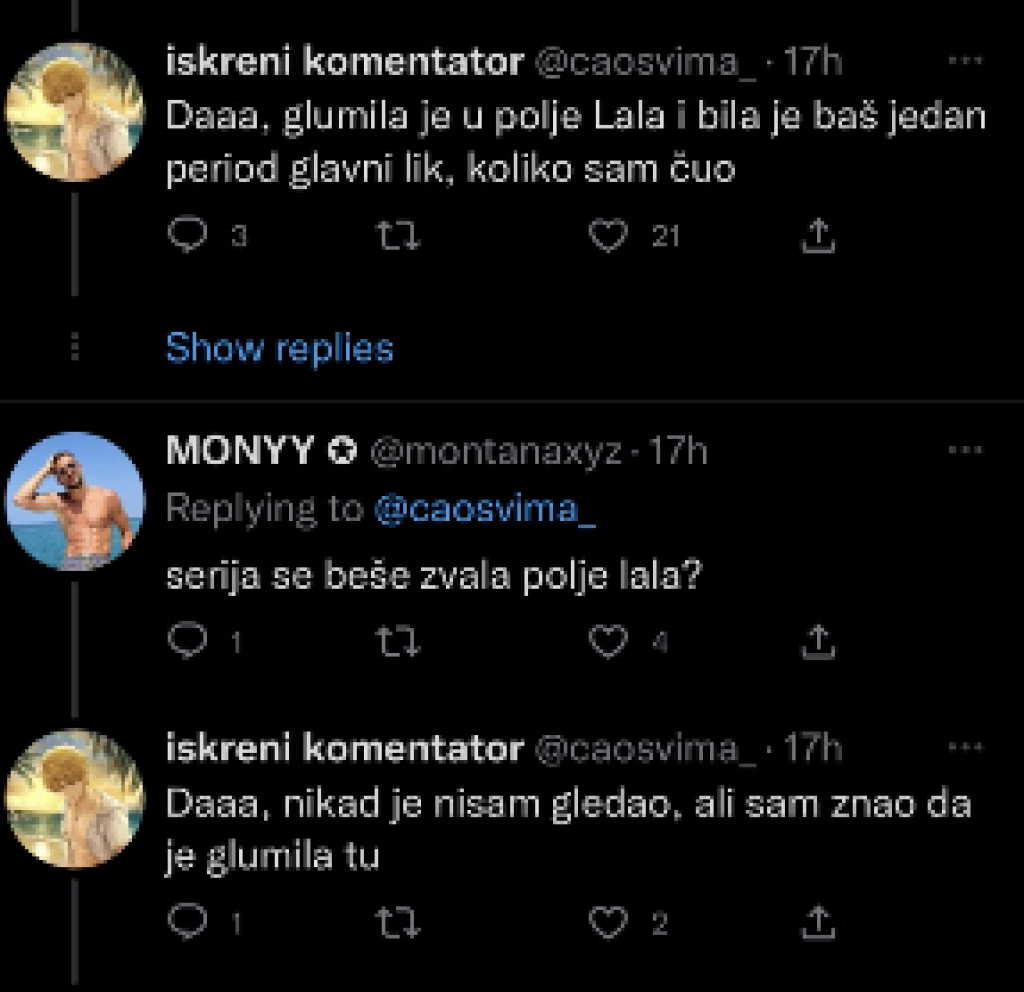Open more options on last tweet
The height and width of the screenshot is (992, 1024).
(964, 749)
